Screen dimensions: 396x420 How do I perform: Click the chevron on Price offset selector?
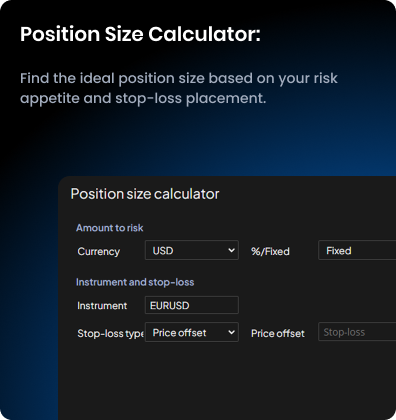231,332
